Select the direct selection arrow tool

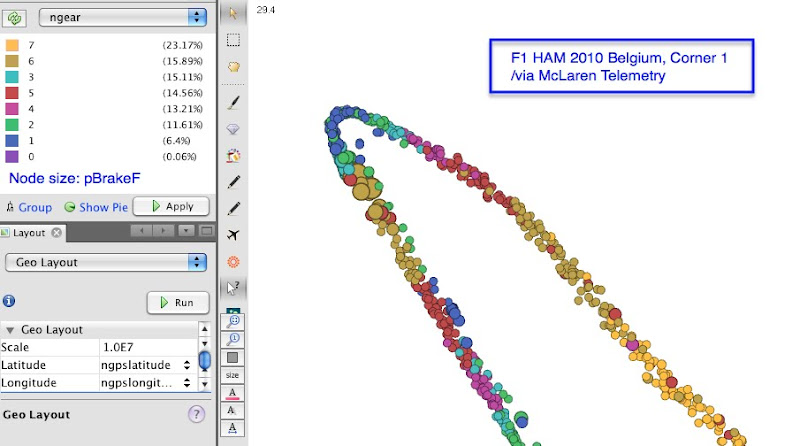pos(233,13)
